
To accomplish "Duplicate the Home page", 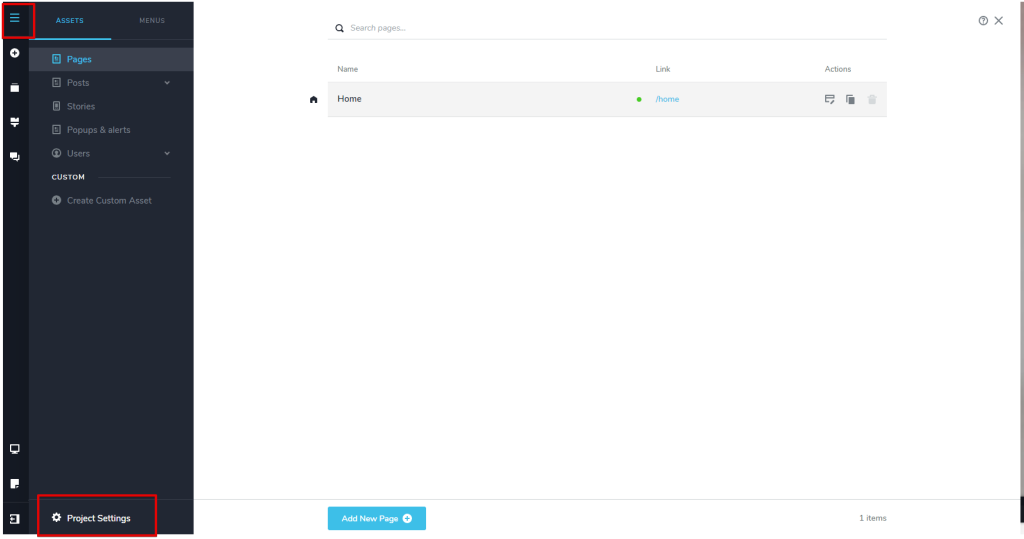I will click(x=850, y=99).
